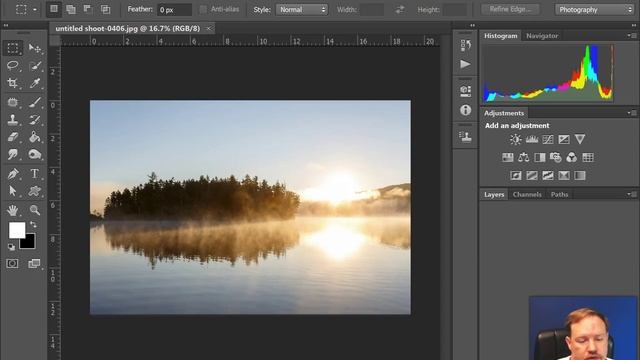Screen dimensions: 640x360
Task: Open the Layers panel flyout menu
Action: pos(632,195)
